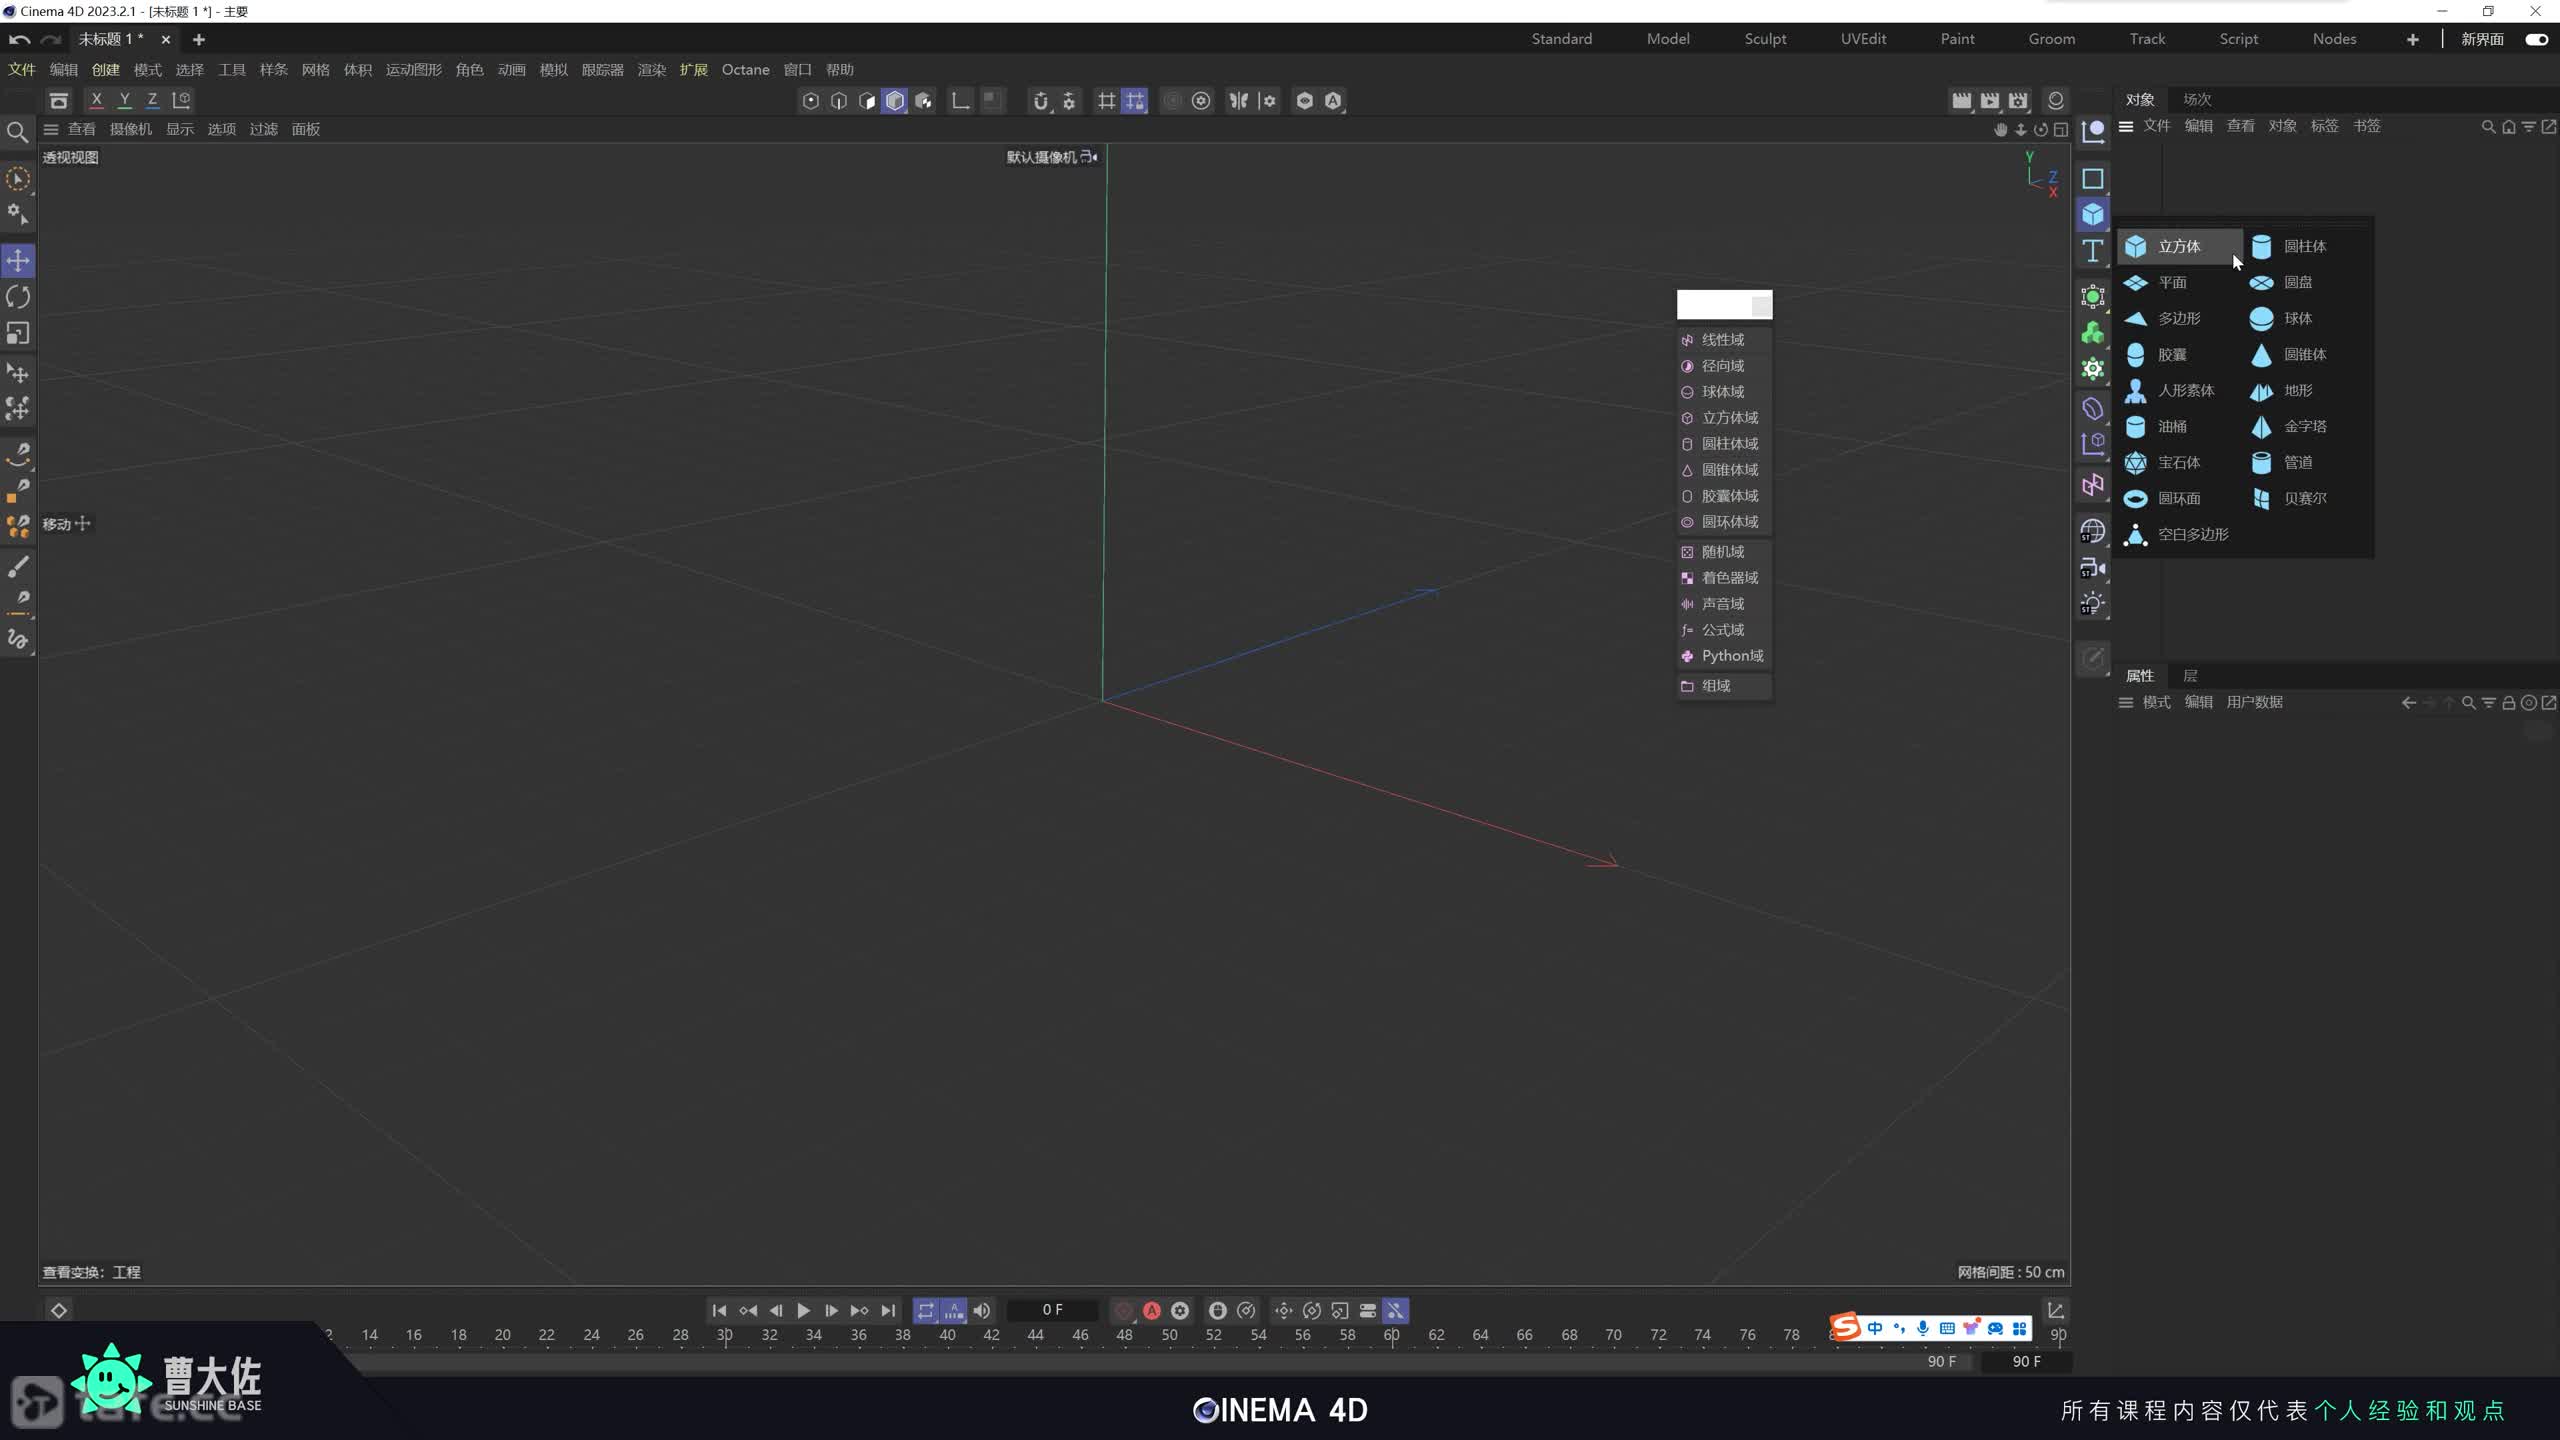Open the 摄像机 viewport menu
Screen dimensions: 2560x1440
[x=130, y=129]
